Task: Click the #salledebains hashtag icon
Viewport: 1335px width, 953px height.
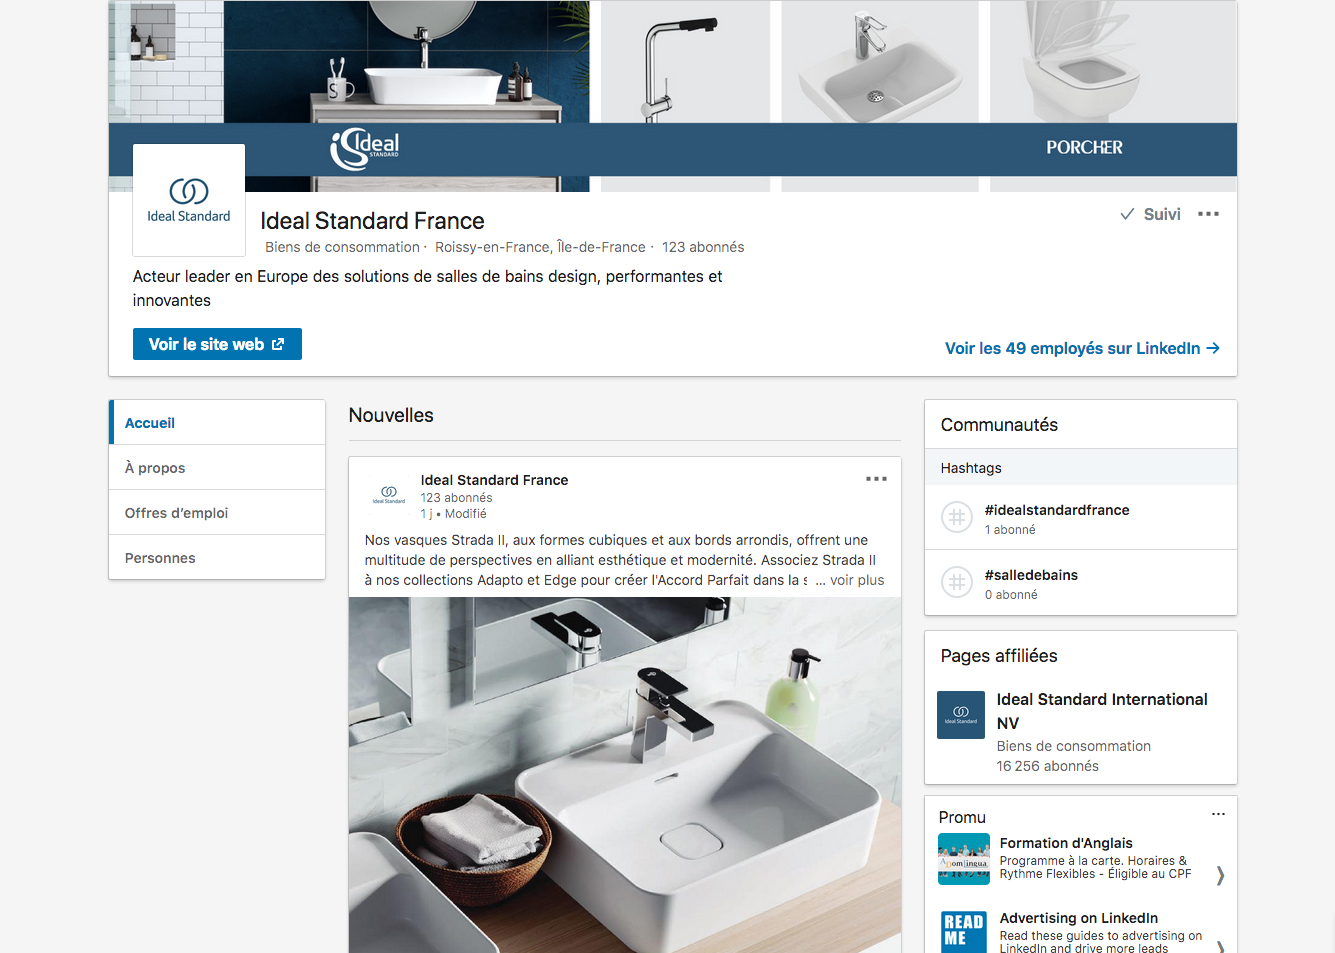Action: (x=957, y=582)
